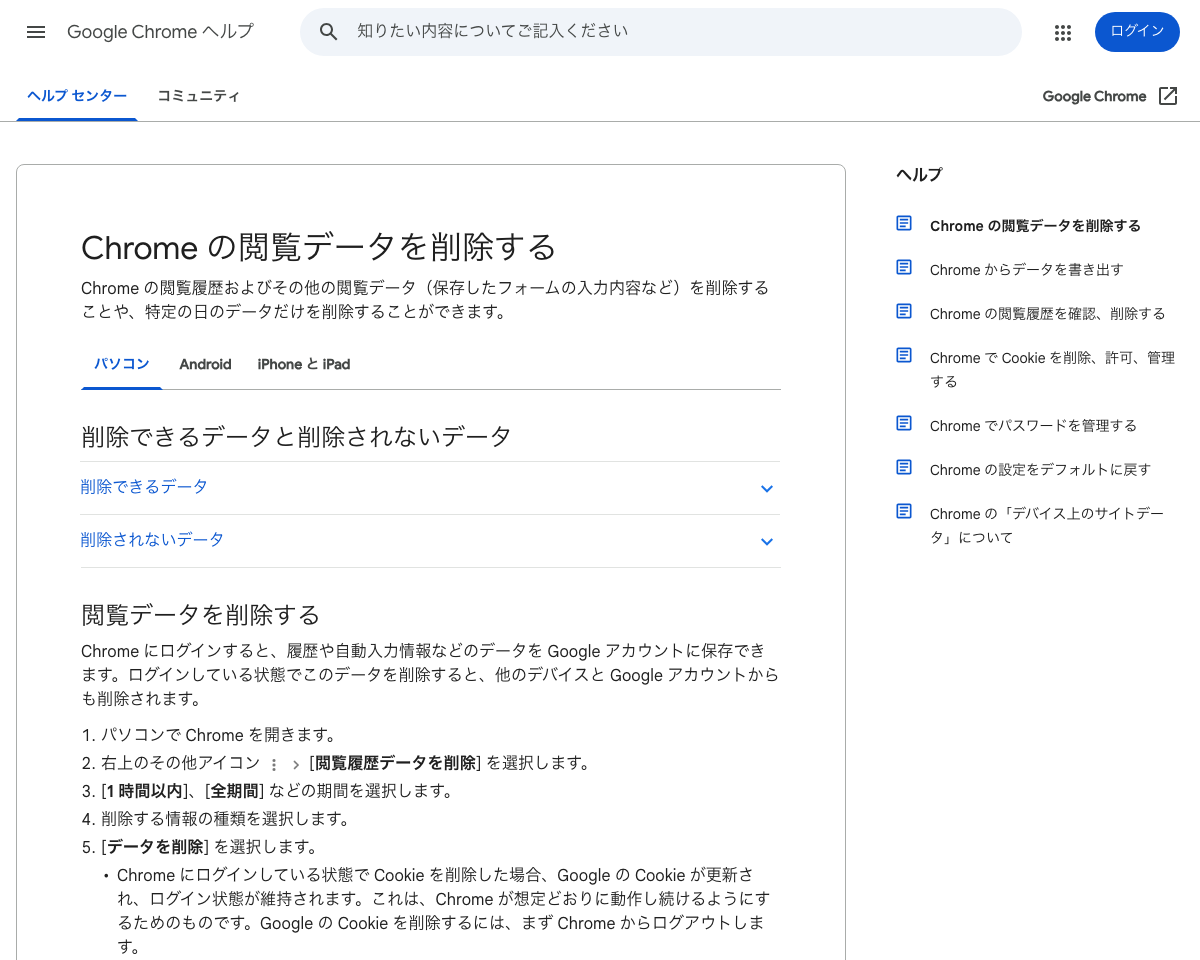Open the current Chrome の閲覧データを削除する sidebar link
The image size is (1200, 960).
(x=1035, y=226)
